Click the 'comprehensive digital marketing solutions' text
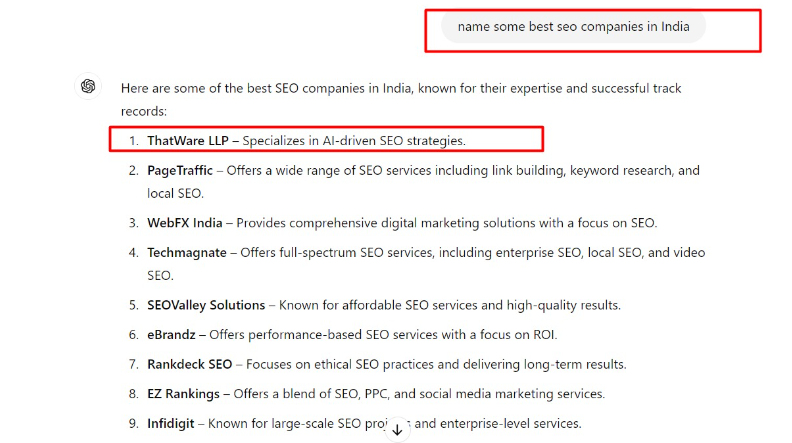Viewport: 792px width, 443px height. 408,223
